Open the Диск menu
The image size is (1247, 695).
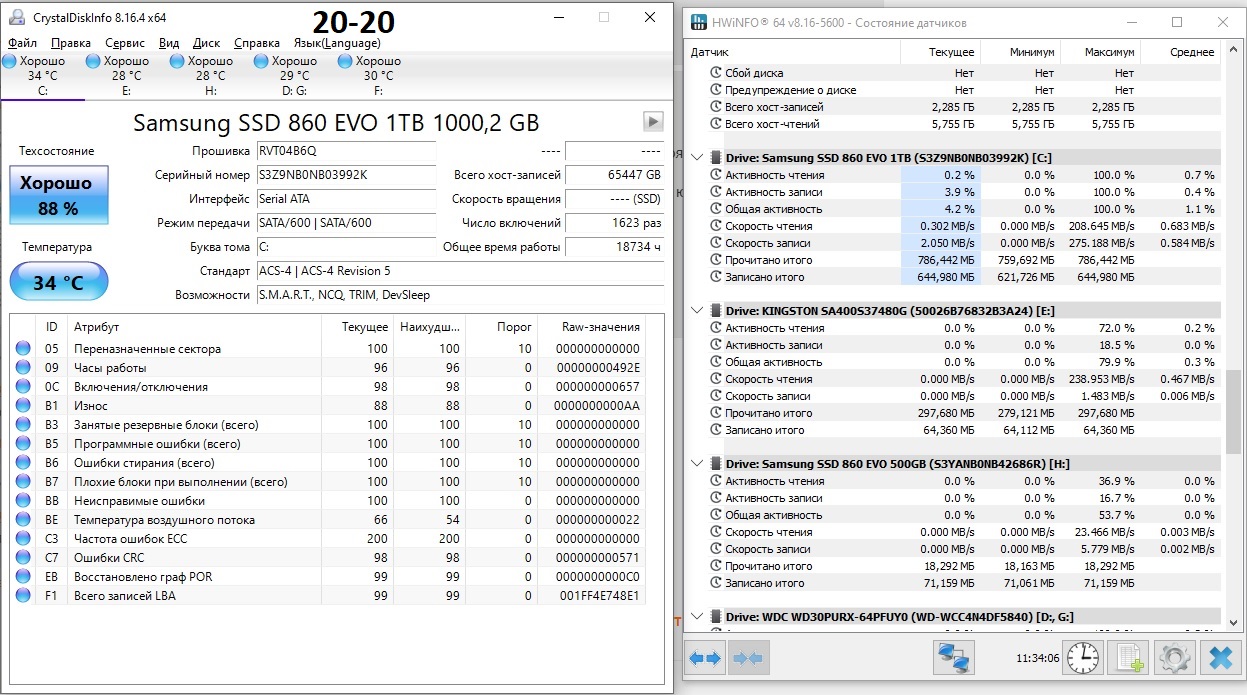206,43
